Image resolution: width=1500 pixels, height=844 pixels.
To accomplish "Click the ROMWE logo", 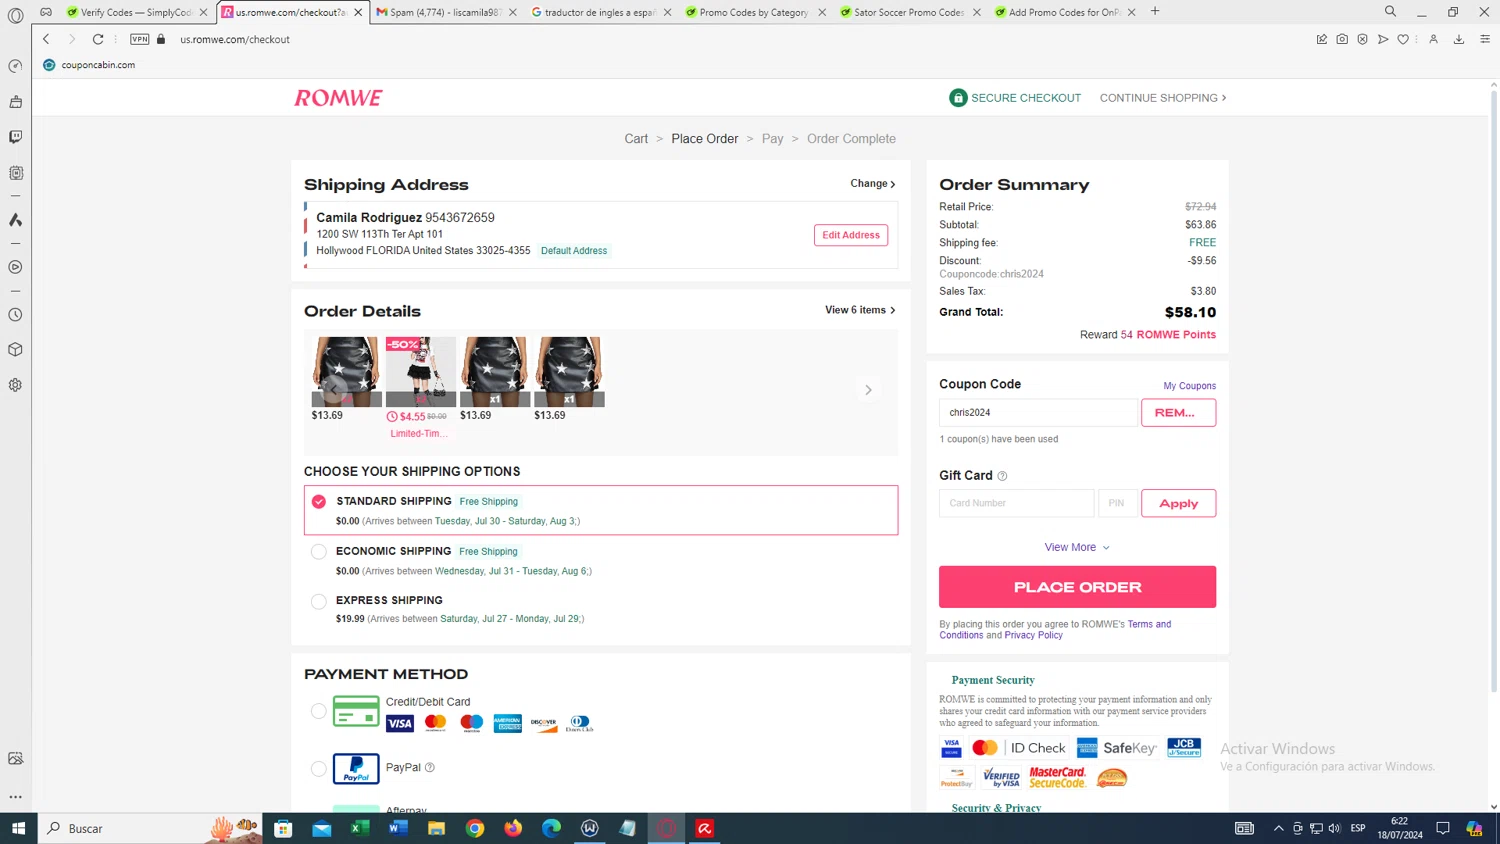I will (338, 98).
